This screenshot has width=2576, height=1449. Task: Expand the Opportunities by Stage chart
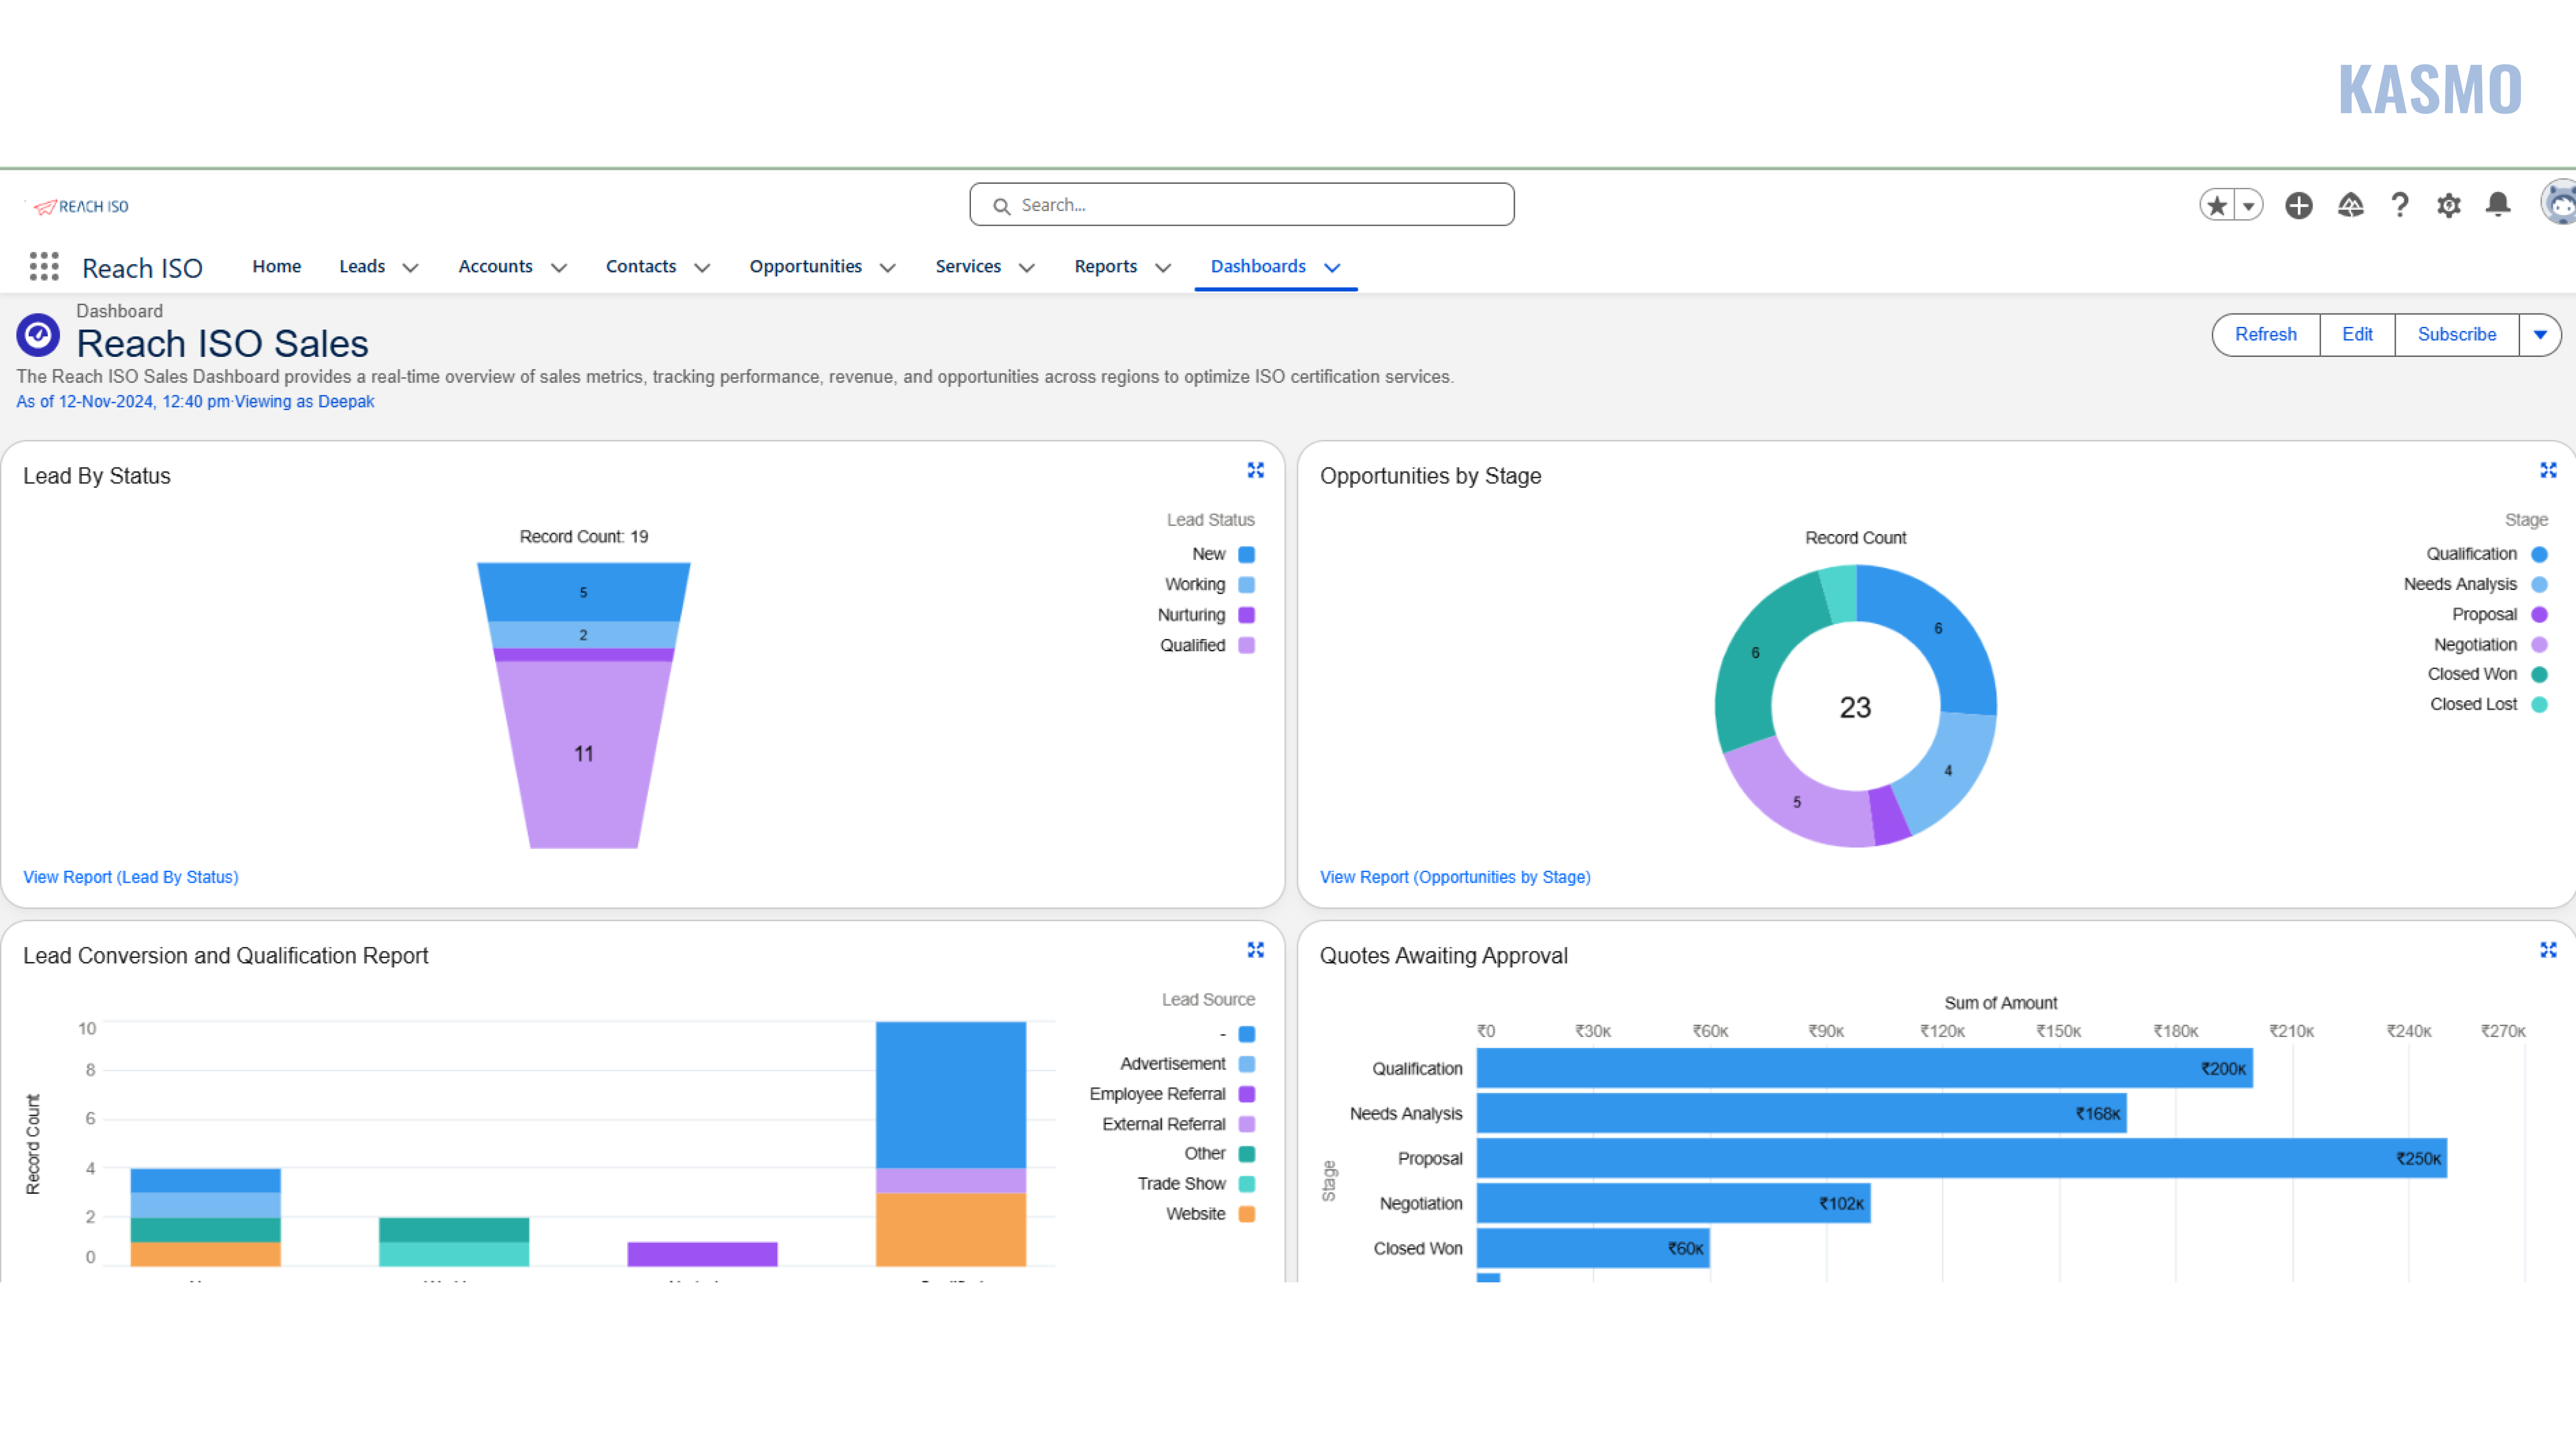click(2548, 470)
